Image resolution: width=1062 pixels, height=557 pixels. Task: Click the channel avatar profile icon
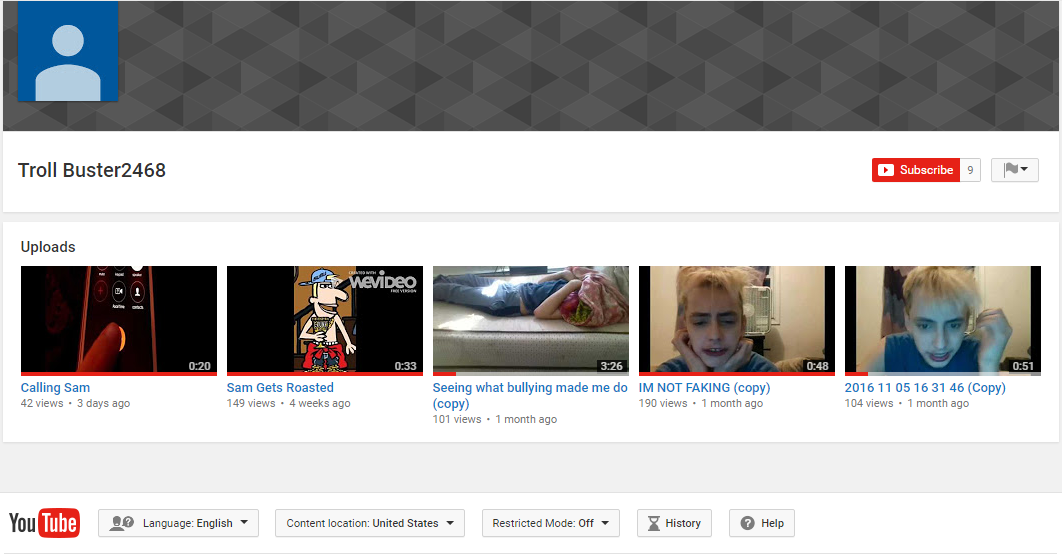coord(68,52)
